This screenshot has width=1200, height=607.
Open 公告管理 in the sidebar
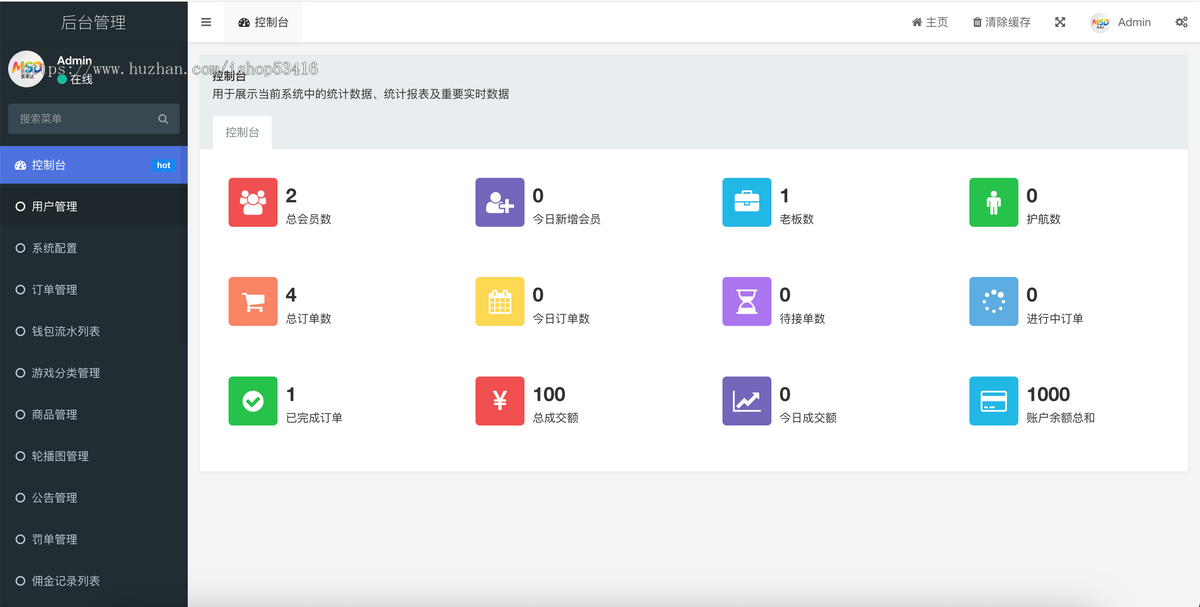94,497
